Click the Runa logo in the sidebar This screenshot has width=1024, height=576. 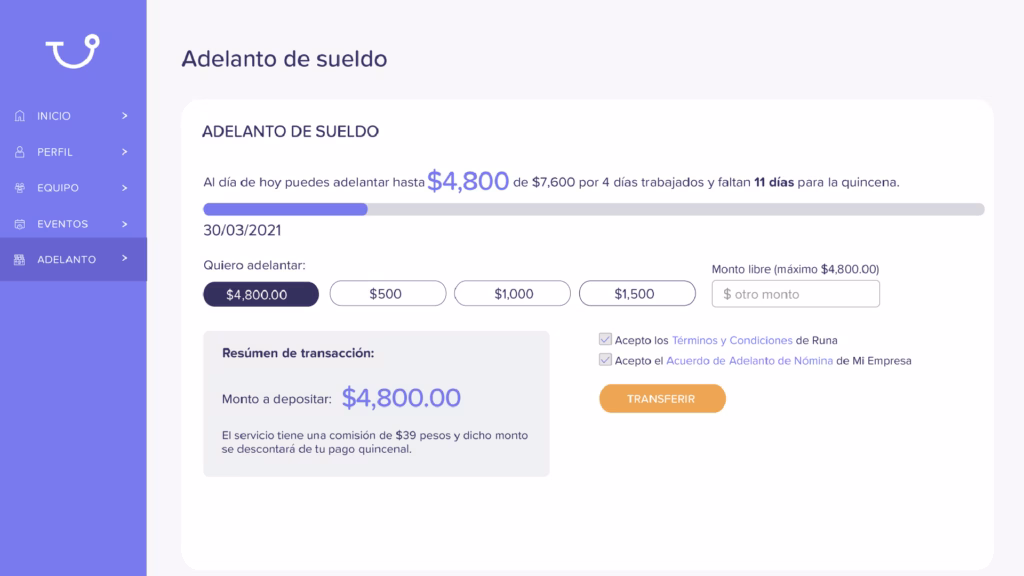point(72,51)
